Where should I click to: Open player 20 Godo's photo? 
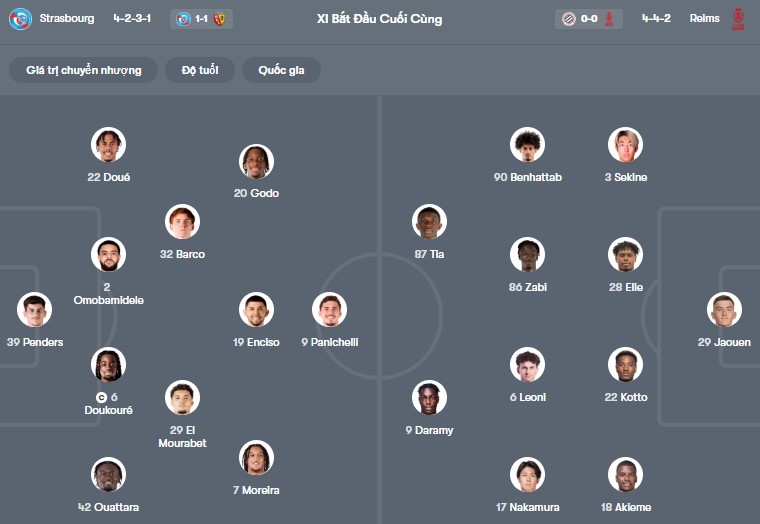tap(256, 161)
